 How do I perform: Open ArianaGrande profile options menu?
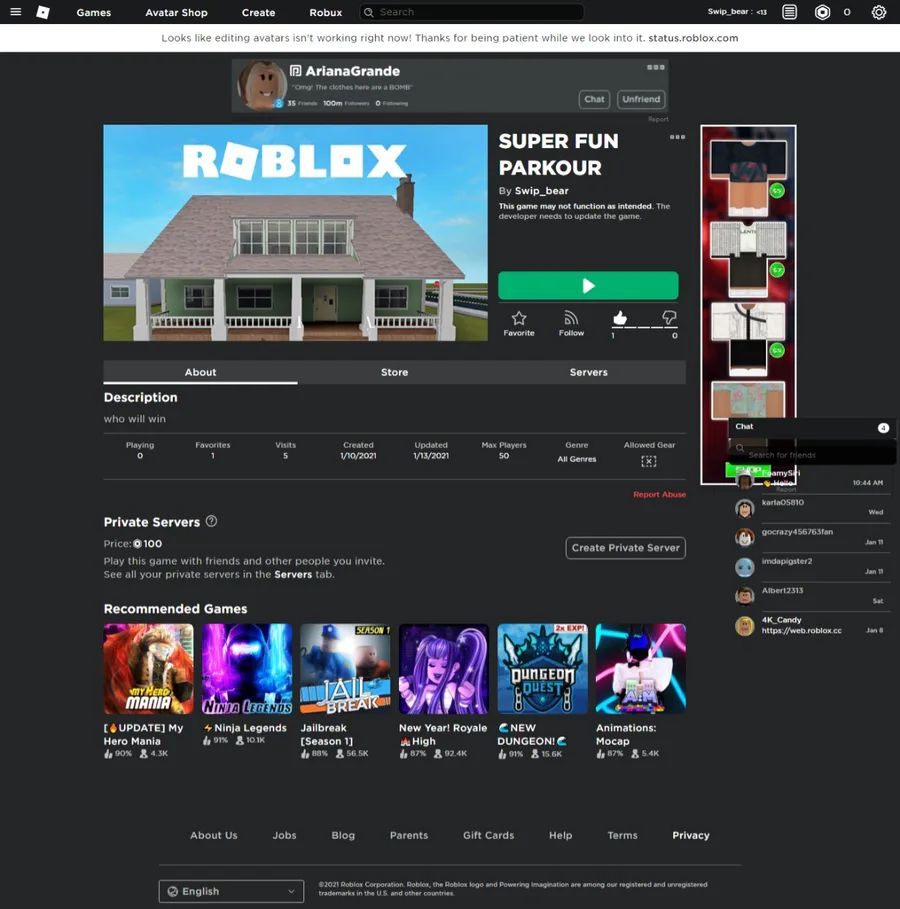[656, 67]
